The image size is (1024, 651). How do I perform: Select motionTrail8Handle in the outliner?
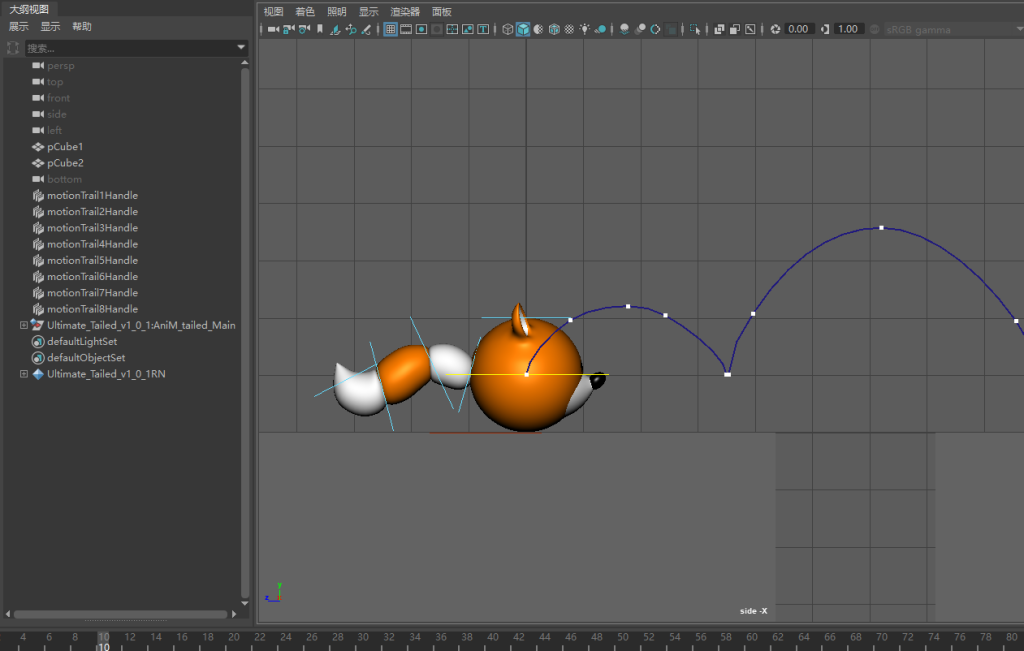(92, 309)
